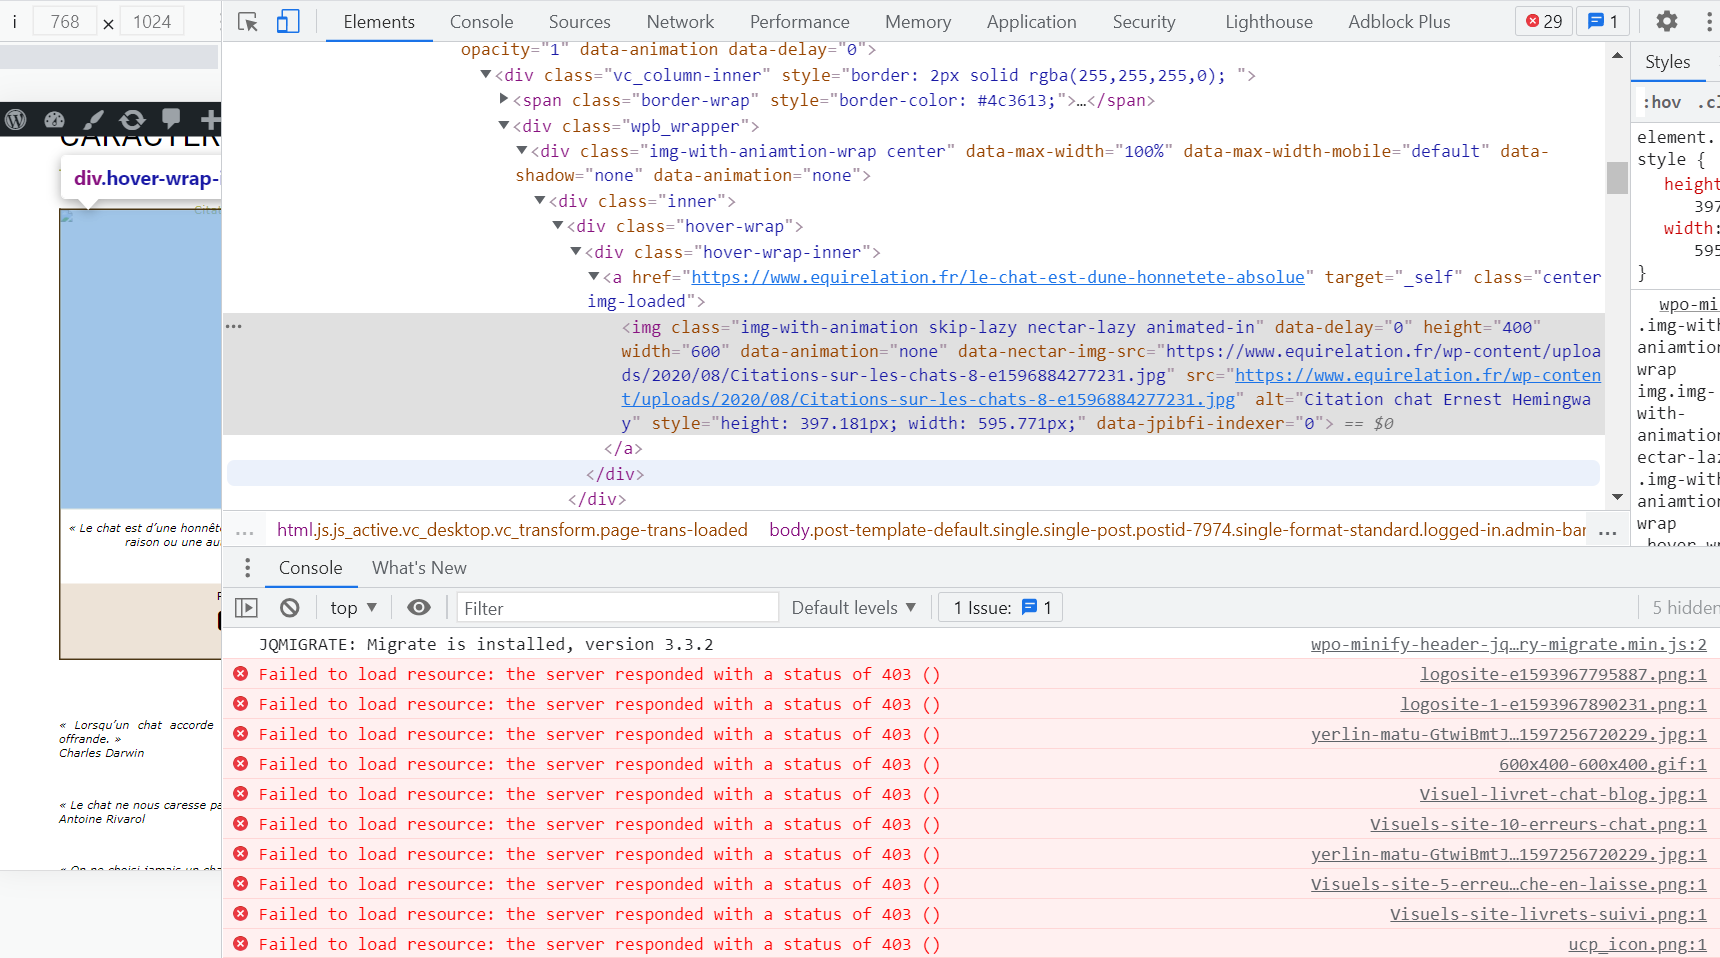Open the What's New drawer tab

pyautogui.click(x=419, y=568)
